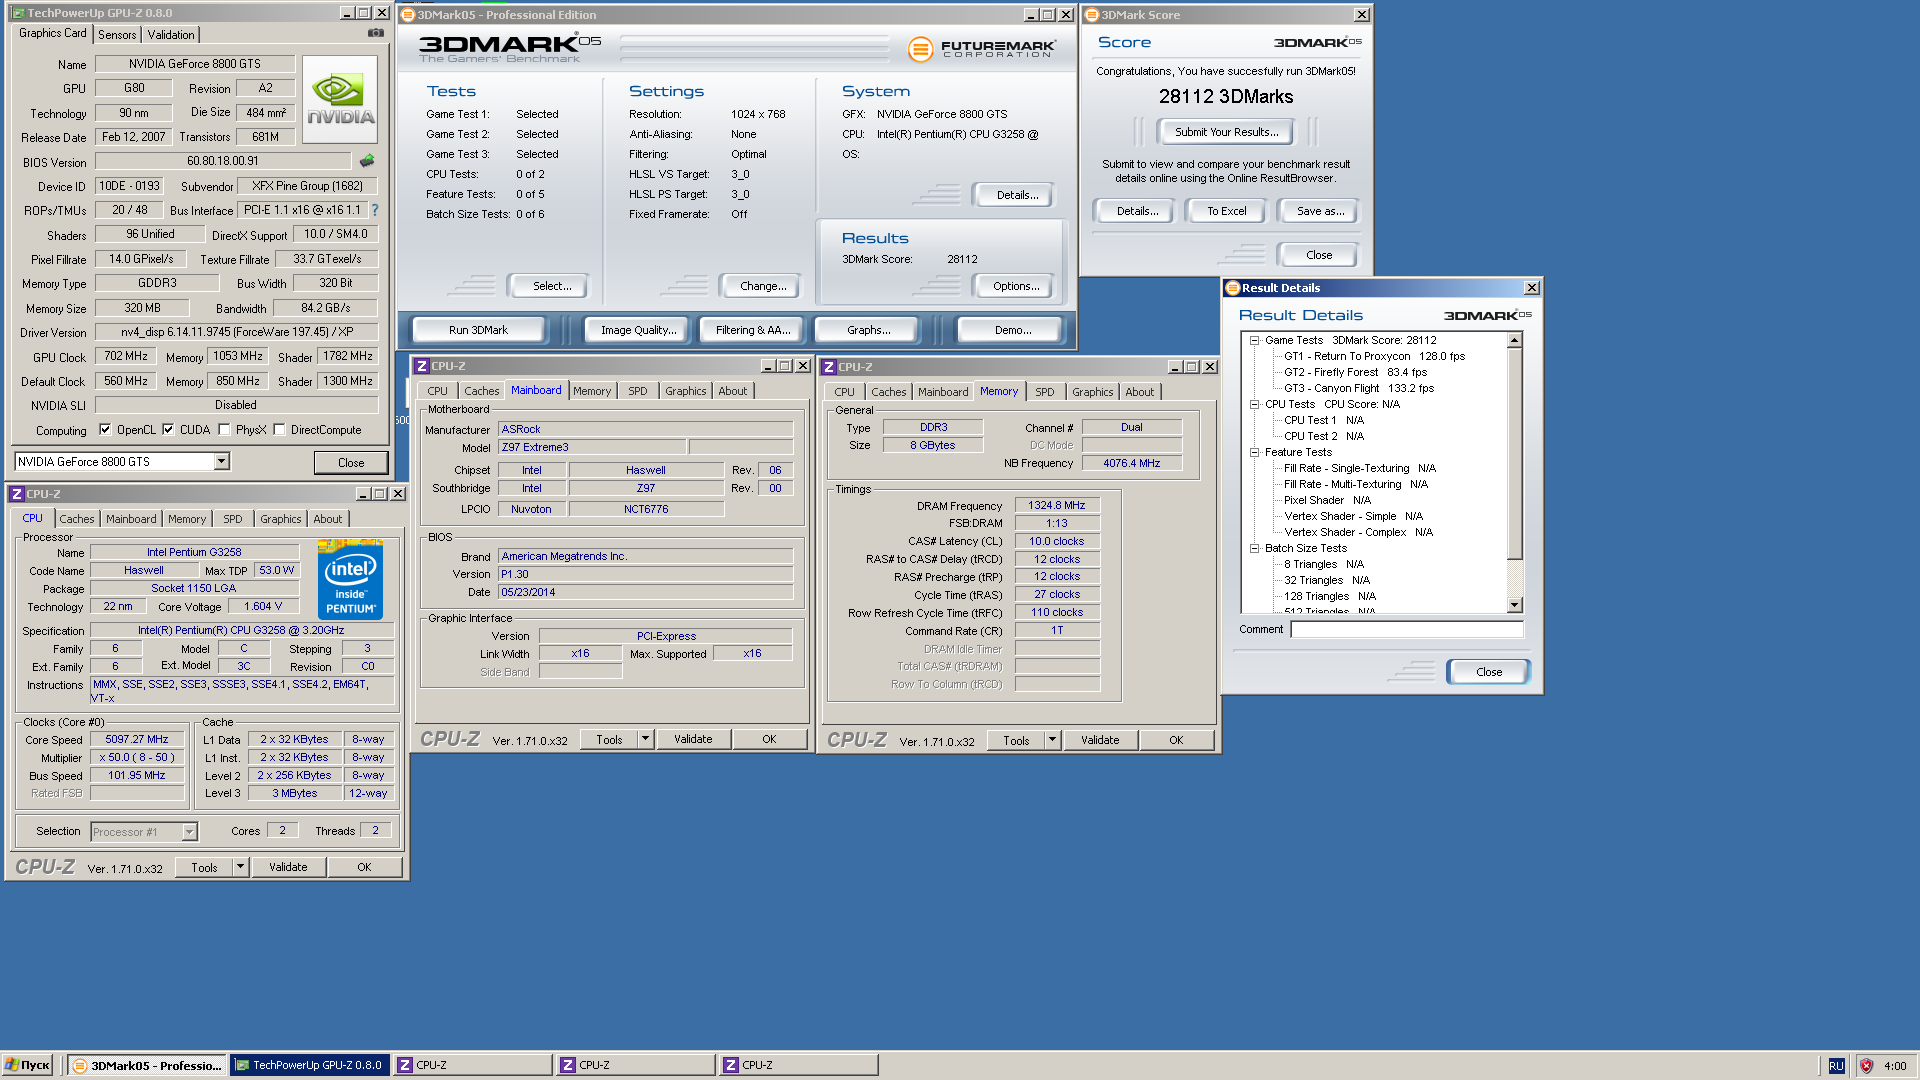Click the Close button in Result Details
Screen dimensions: 1920x1080
[1488, 672]
